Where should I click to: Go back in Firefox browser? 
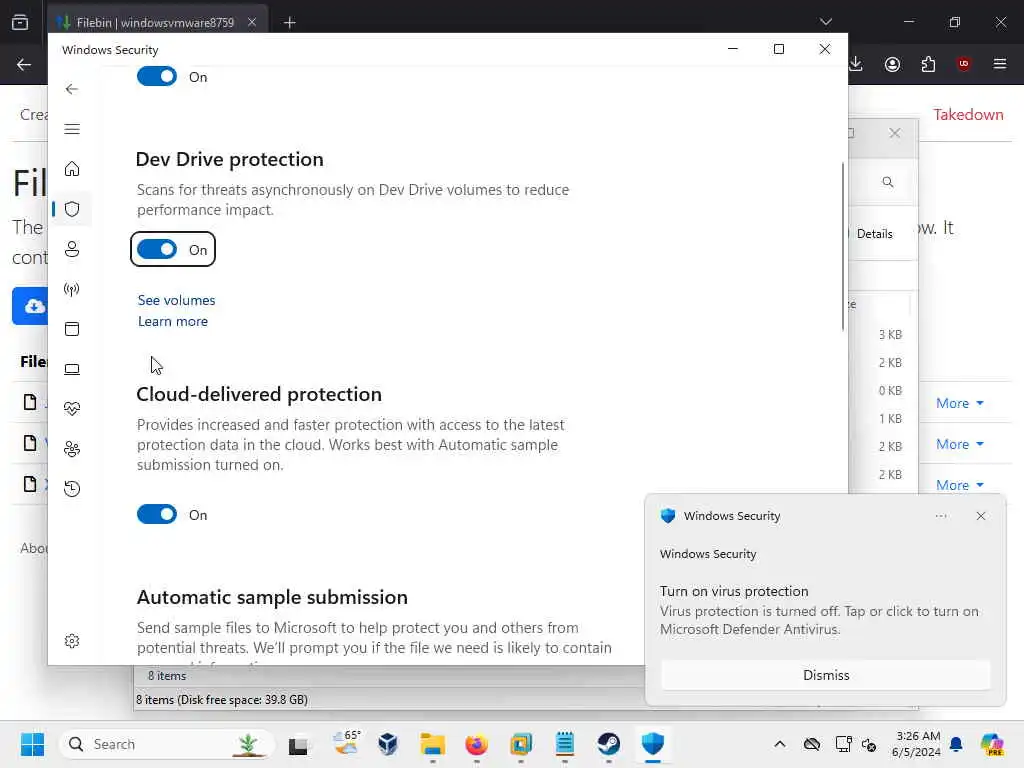click(24, 64)
